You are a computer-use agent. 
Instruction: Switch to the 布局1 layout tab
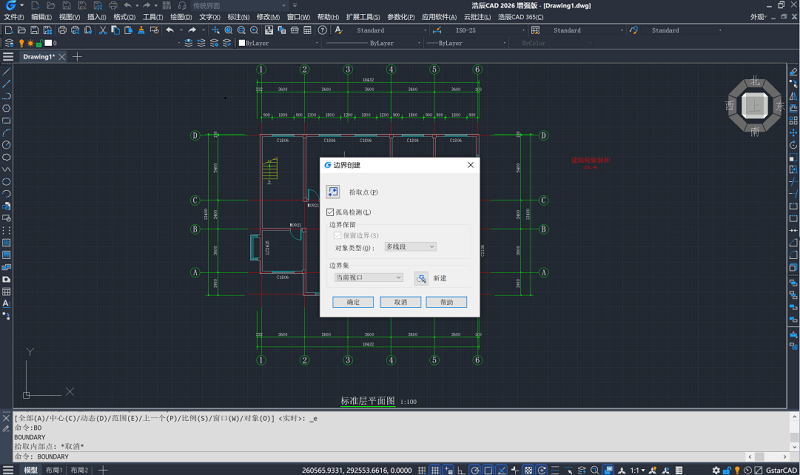(x=54, y=469)
